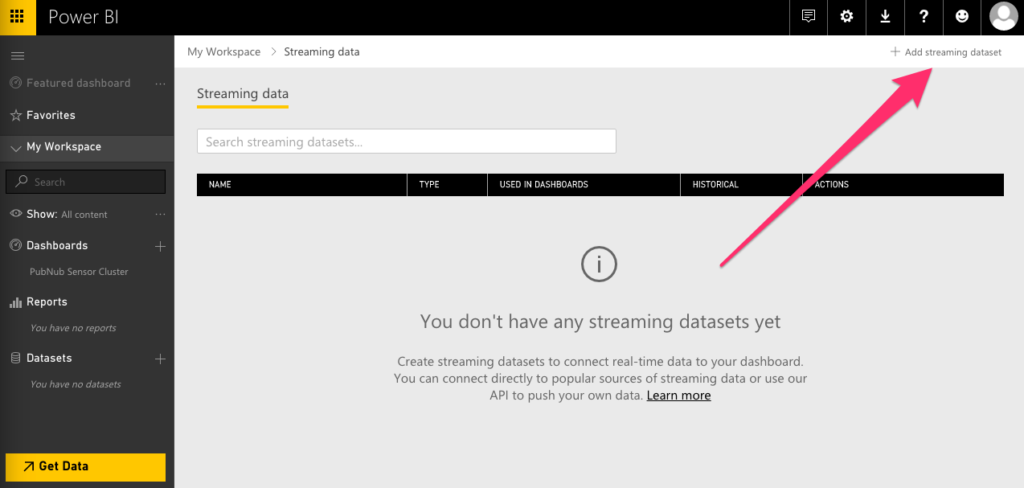Open the settings gear menu

point(847,17)
